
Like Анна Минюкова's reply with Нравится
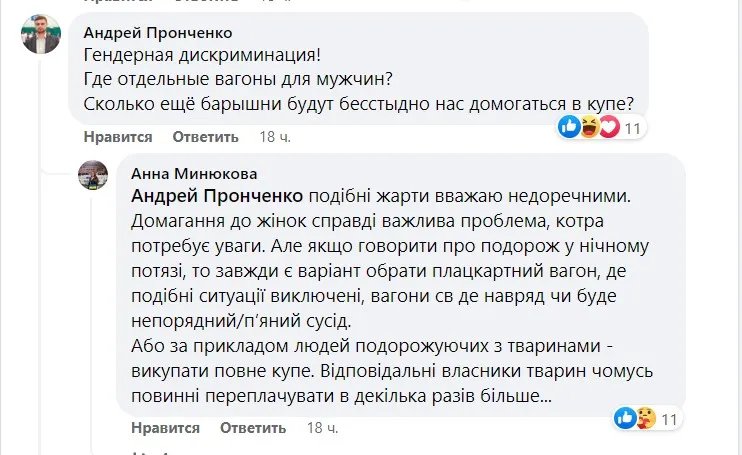point(166,428)
